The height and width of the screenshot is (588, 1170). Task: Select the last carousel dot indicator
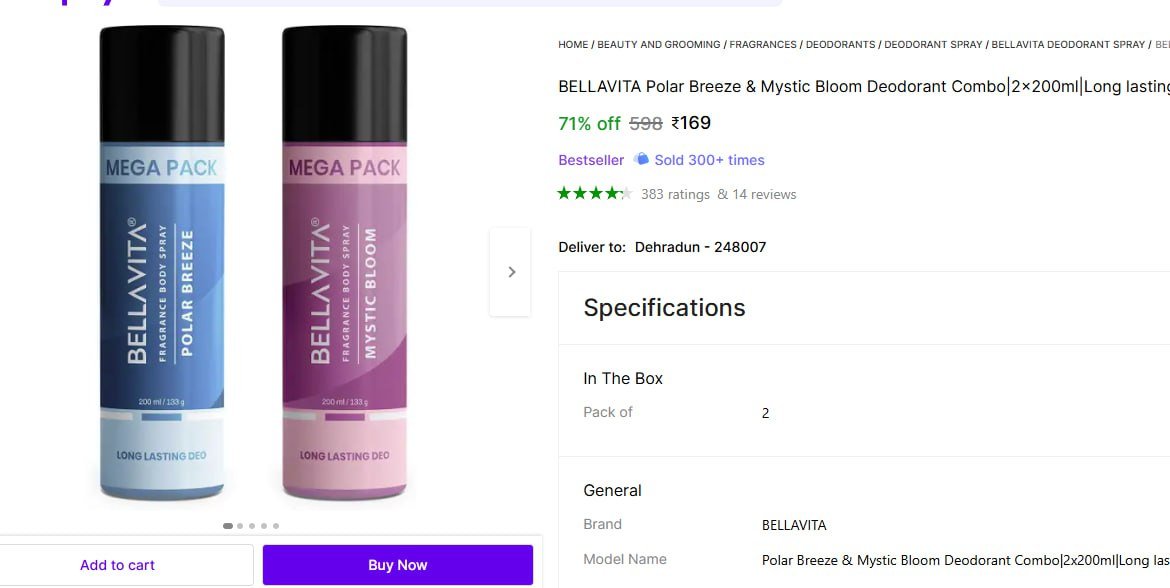(276, 526)
